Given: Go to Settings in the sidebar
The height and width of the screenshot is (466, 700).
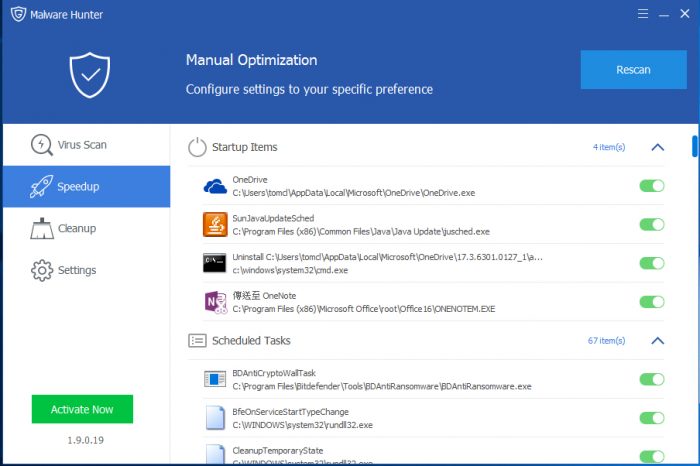Looking at the screenshot, I should [x=77, y=270].
